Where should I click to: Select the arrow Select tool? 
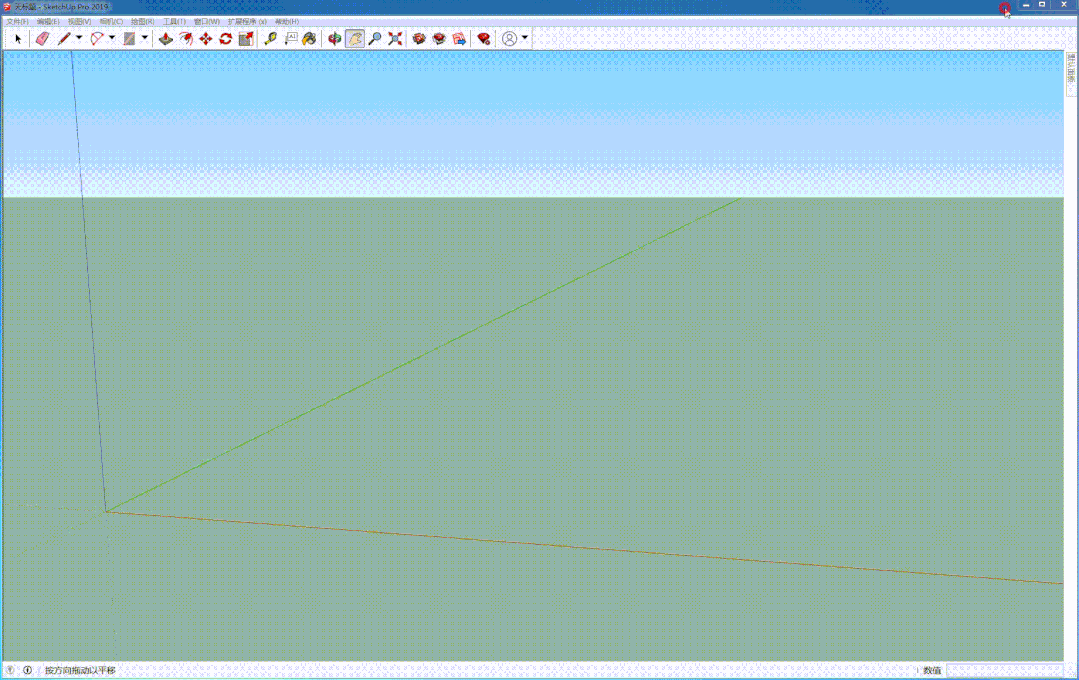[x=18, y=39]
